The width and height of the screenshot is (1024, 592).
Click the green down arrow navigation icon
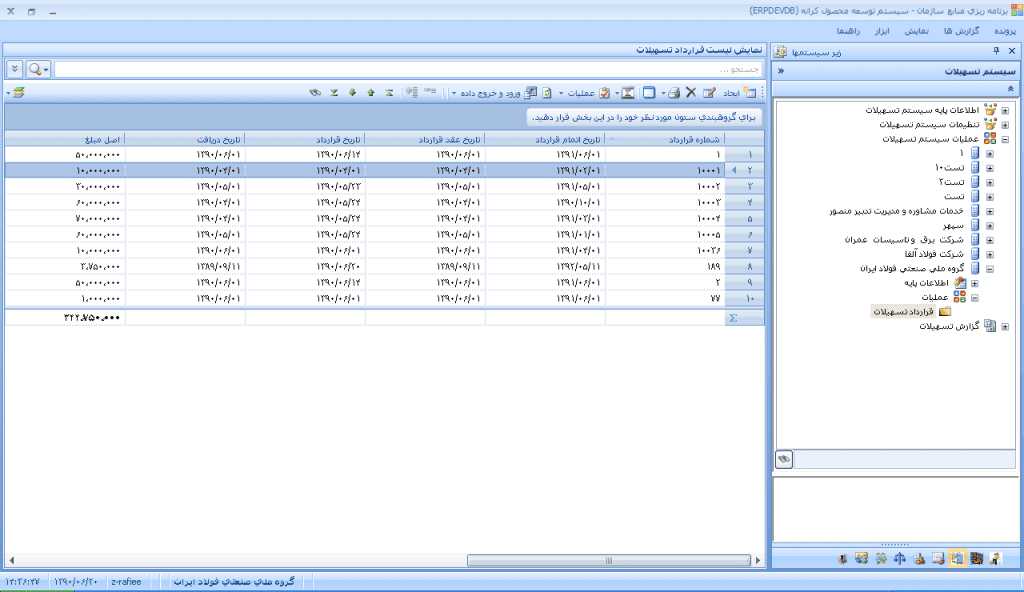click(352, 93)
